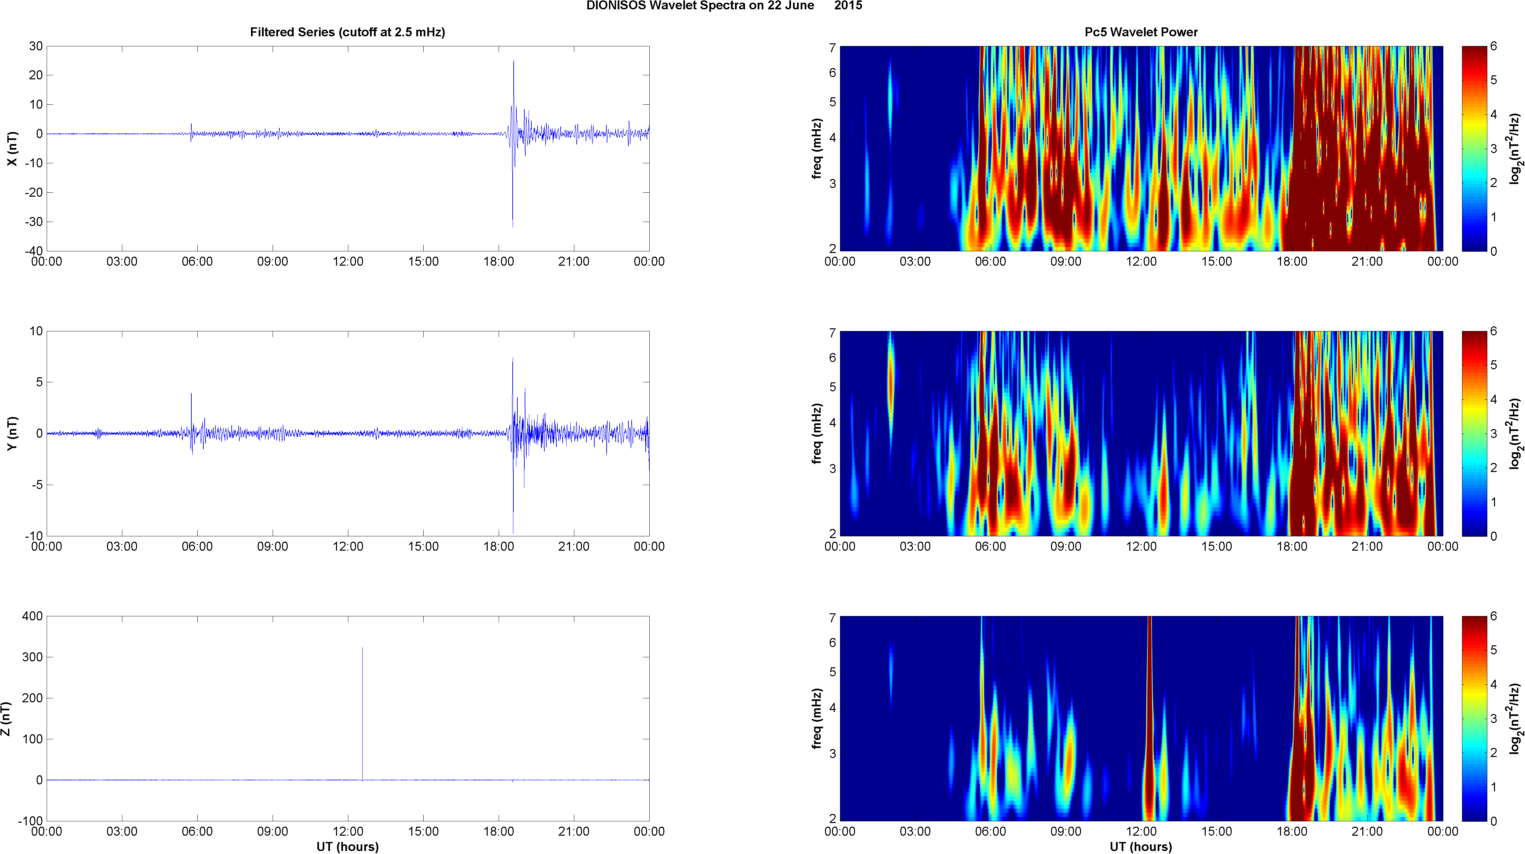This screenshot has height=854, width=1525.
Task: Click the '12:00' tick under the X series plot
Action: (348, 262)
